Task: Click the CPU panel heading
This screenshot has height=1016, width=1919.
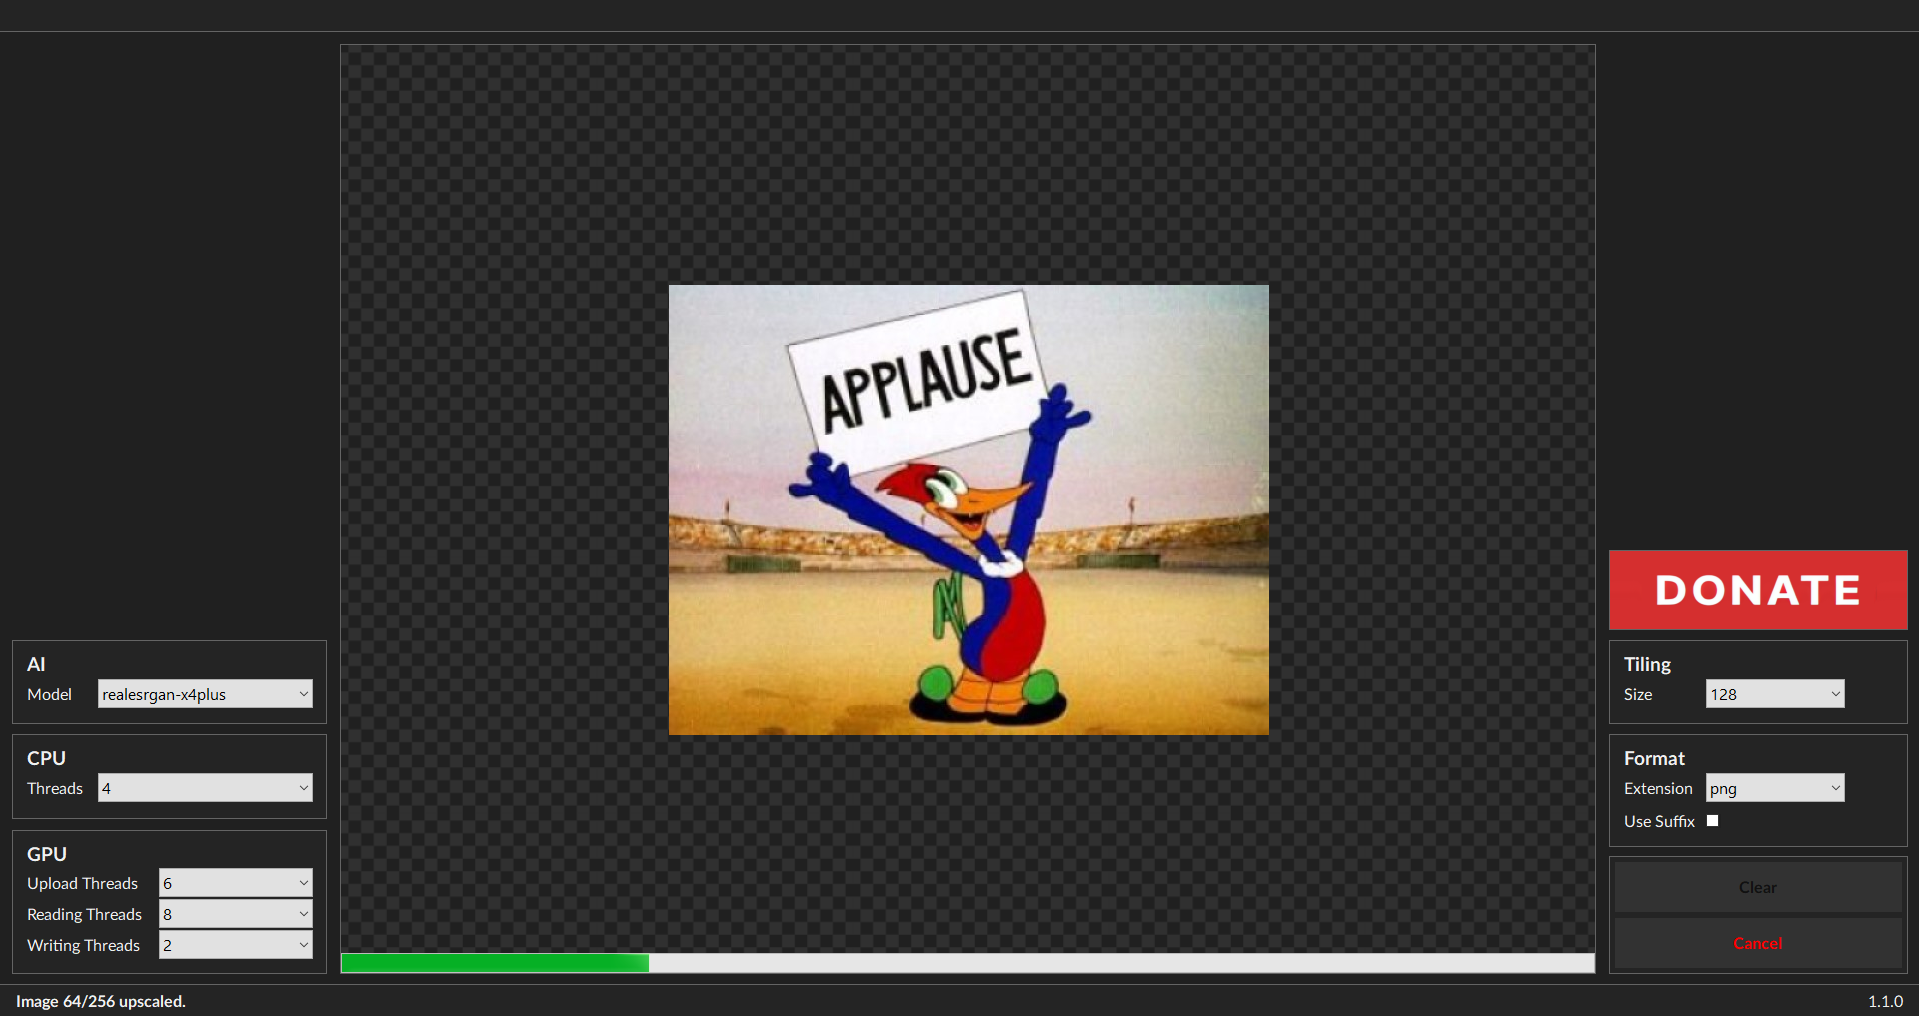Action: click(x=46, y=758)
